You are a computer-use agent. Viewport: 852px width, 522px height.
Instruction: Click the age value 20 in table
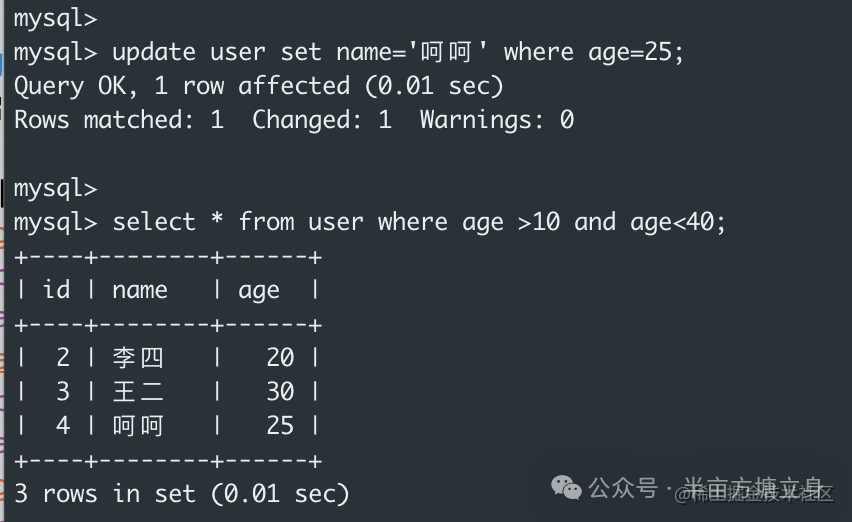pyautogui.click(x=280, y=358)
